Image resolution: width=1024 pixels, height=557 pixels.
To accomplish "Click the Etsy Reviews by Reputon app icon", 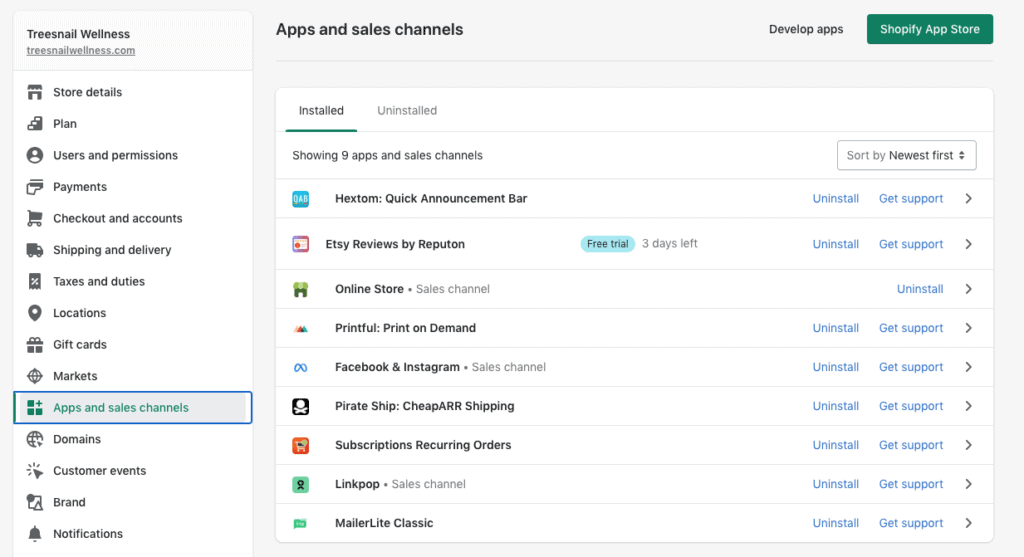I will click(x=300, y=244).
